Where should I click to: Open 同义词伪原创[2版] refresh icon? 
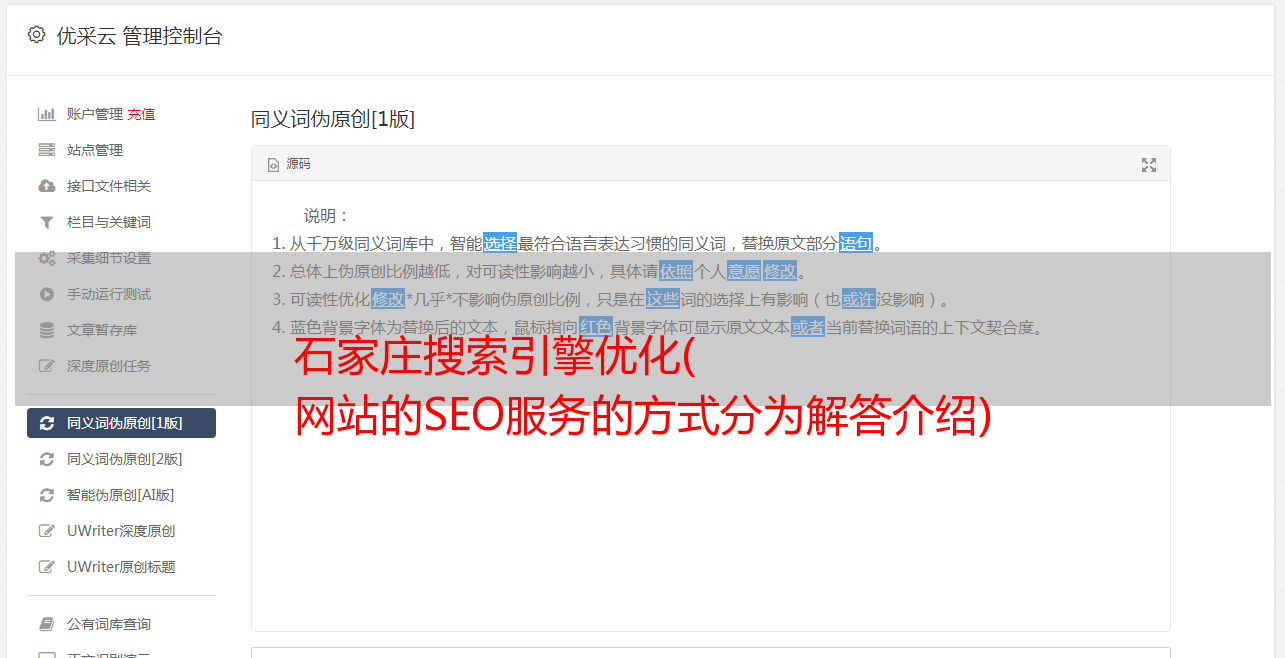coord(46,459)
